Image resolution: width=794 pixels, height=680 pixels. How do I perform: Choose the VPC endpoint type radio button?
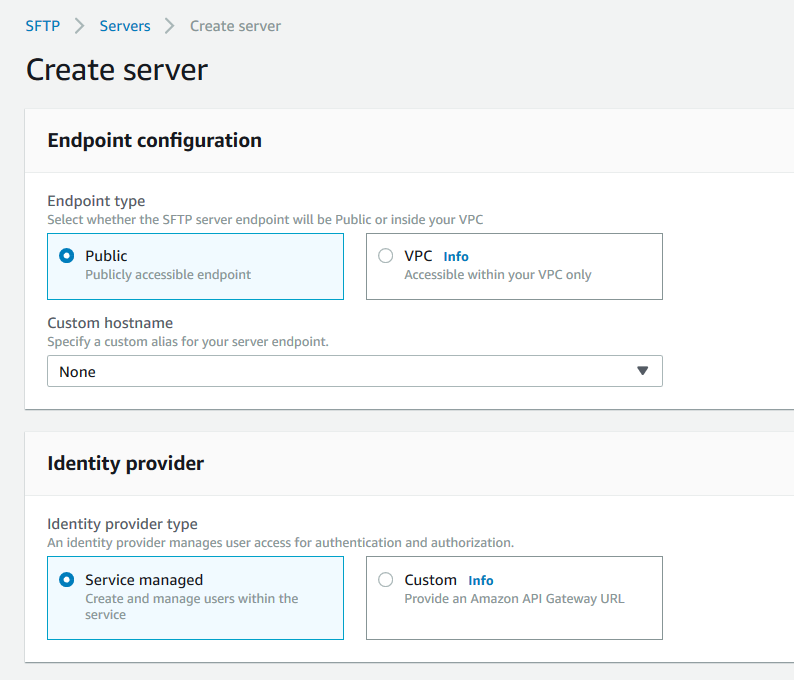(386, 256)
